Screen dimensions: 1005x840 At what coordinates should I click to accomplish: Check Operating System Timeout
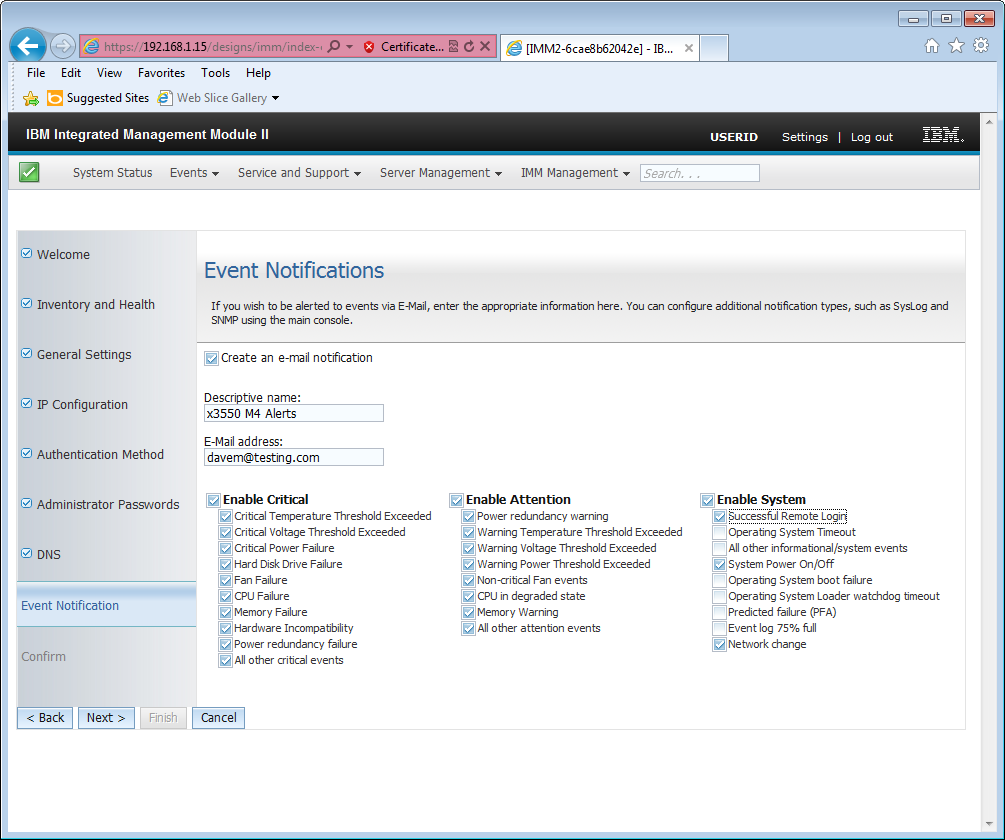(719, 532)
